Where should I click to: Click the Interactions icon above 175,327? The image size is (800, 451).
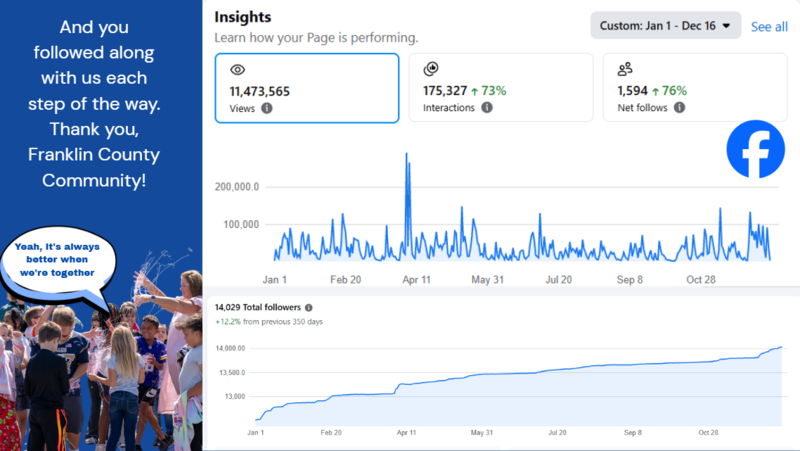click(x=431, y=70)
